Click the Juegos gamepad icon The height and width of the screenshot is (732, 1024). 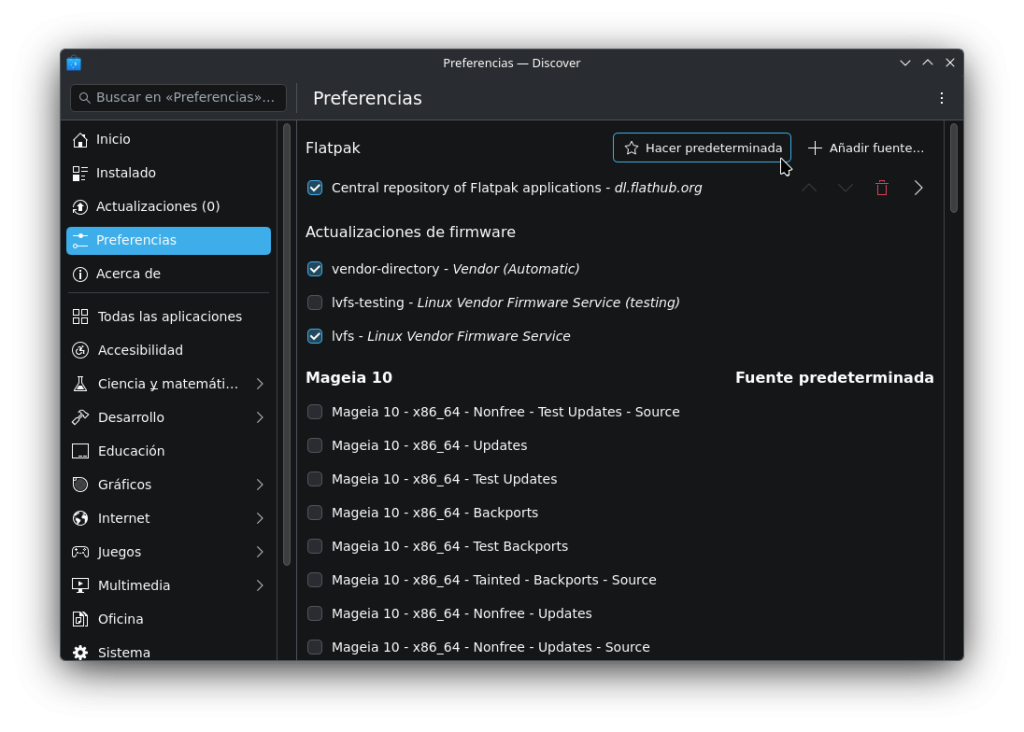click(x=80, y=552)
